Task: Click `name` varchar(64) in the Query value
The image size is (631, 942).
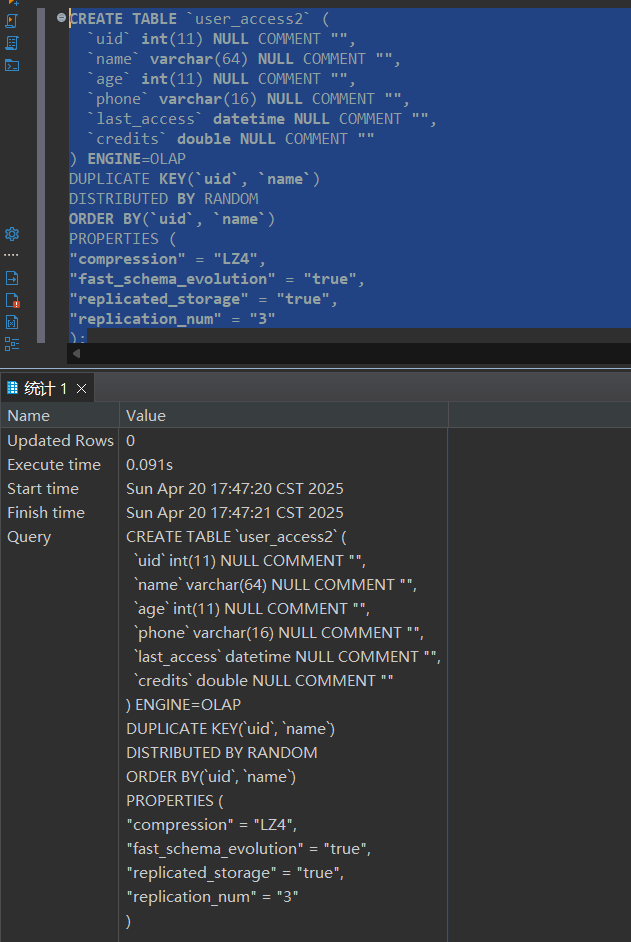Action: pos(201,585)
